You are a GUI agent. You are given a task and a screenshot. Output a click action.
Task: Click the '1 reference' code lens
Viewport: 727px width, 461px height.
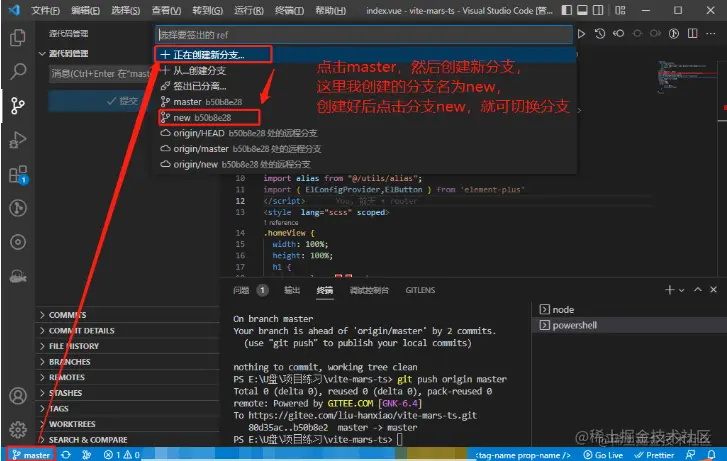pos(283,223)
